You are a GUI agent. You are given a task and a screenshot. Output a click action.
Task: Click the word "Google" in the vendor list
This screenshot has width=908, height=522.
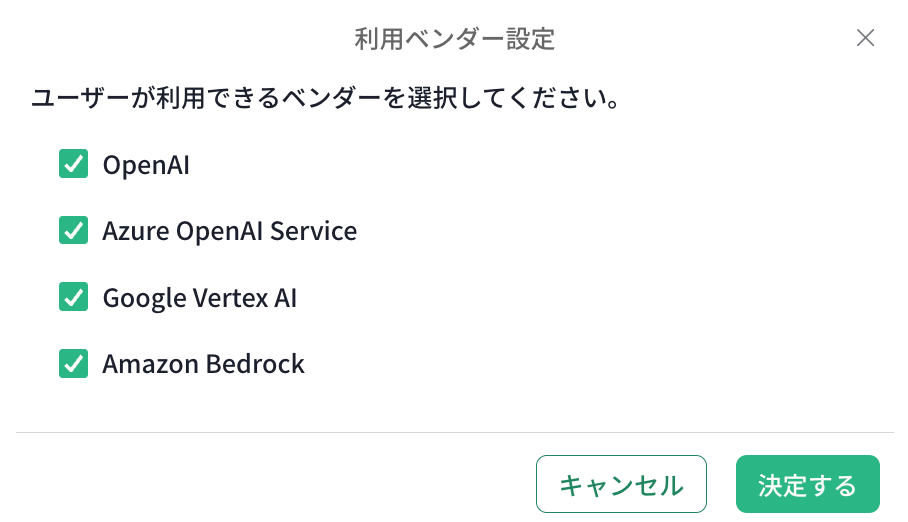pyautogui.click(x=142, y=298)
